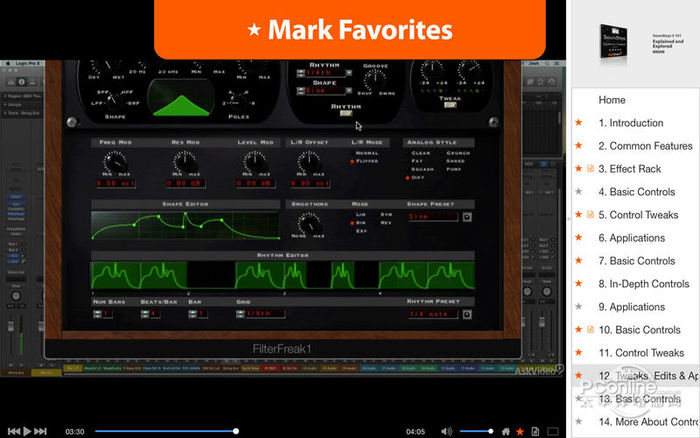Select Crunch analog style
The width and height of the screenshot is (700, 438).
click(x=458, y=153)
